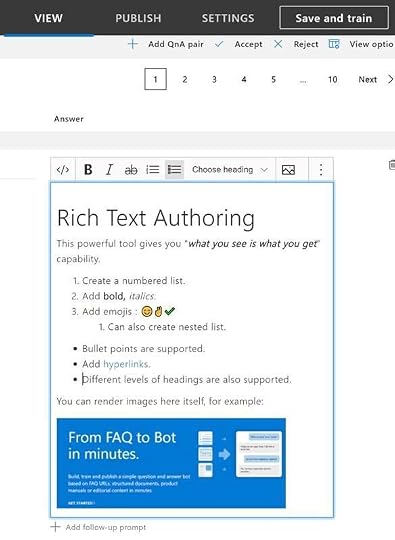Apply italic formatting

(x=109, y=169)
